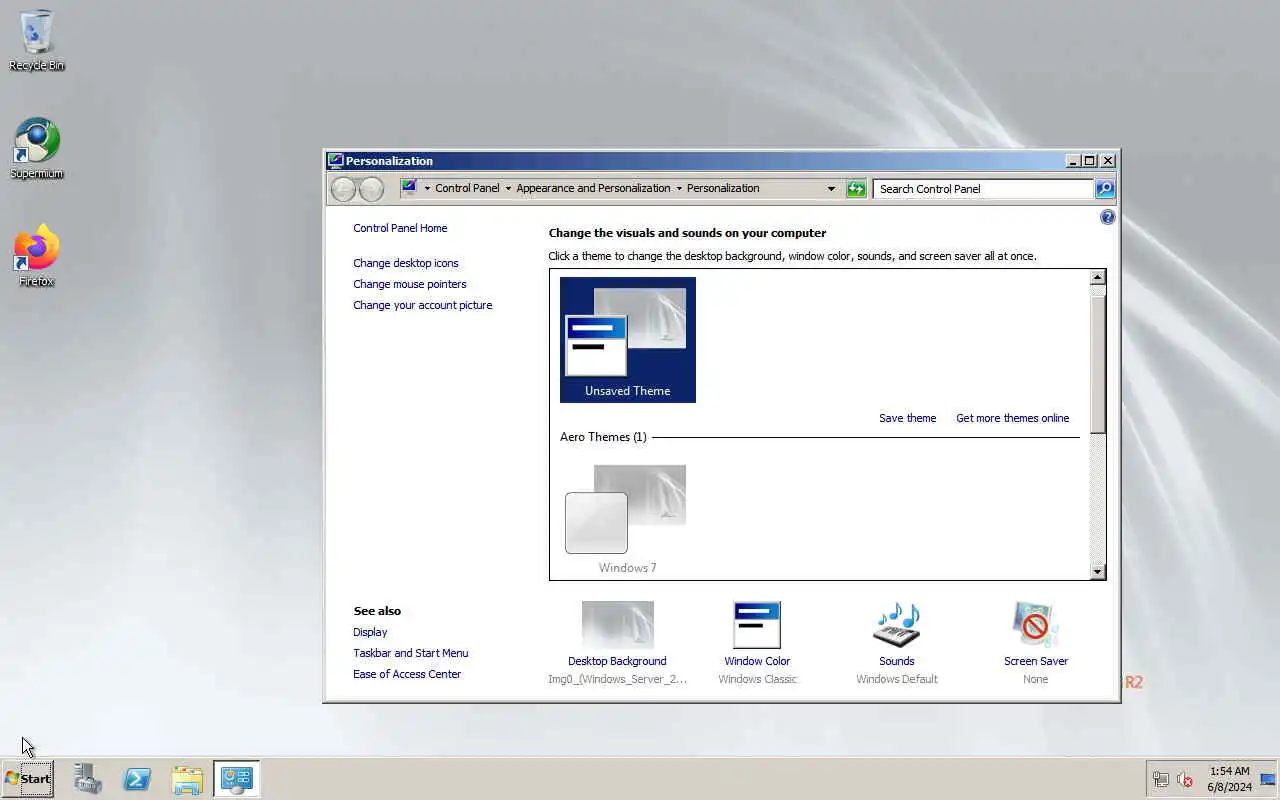Click the muted volume tray icon
1280x800 pixels.
1185,779
